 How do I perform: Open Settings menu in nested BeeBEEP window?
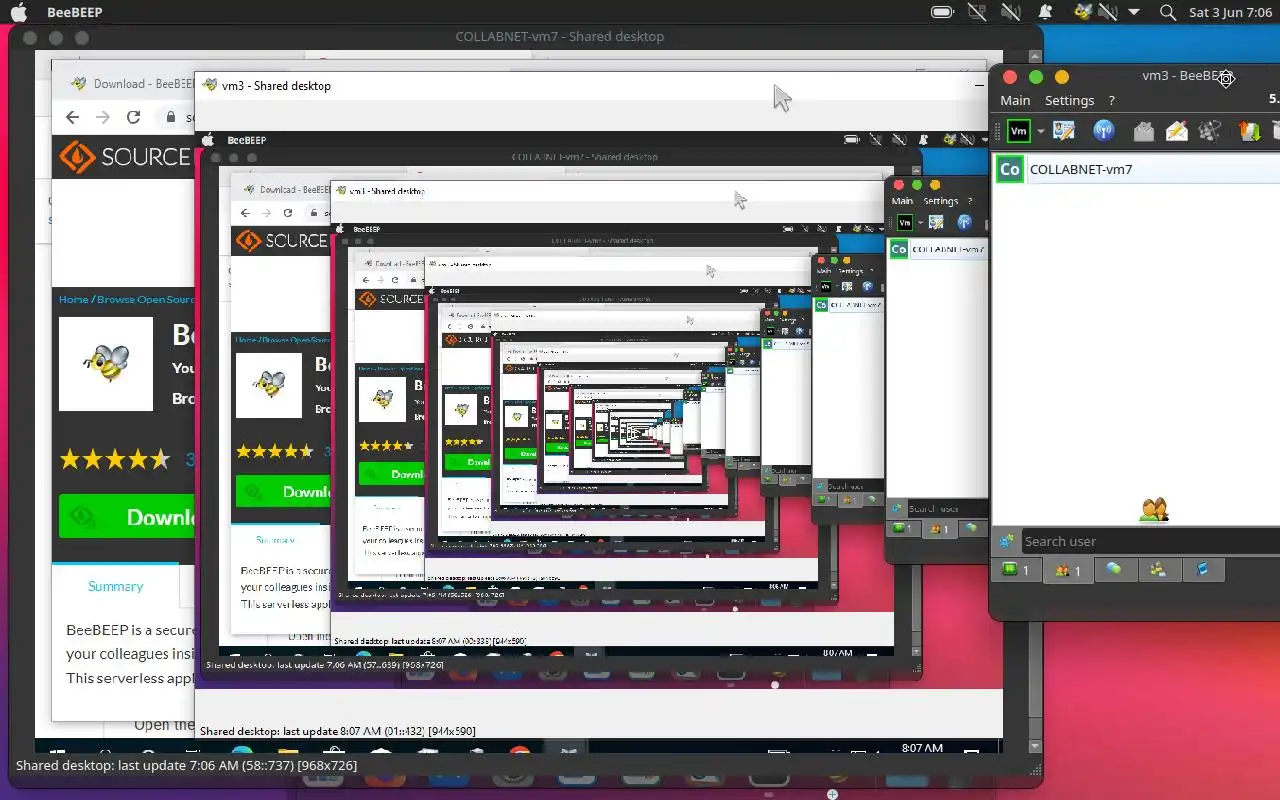pyautogui.click(x=940, y=201)
